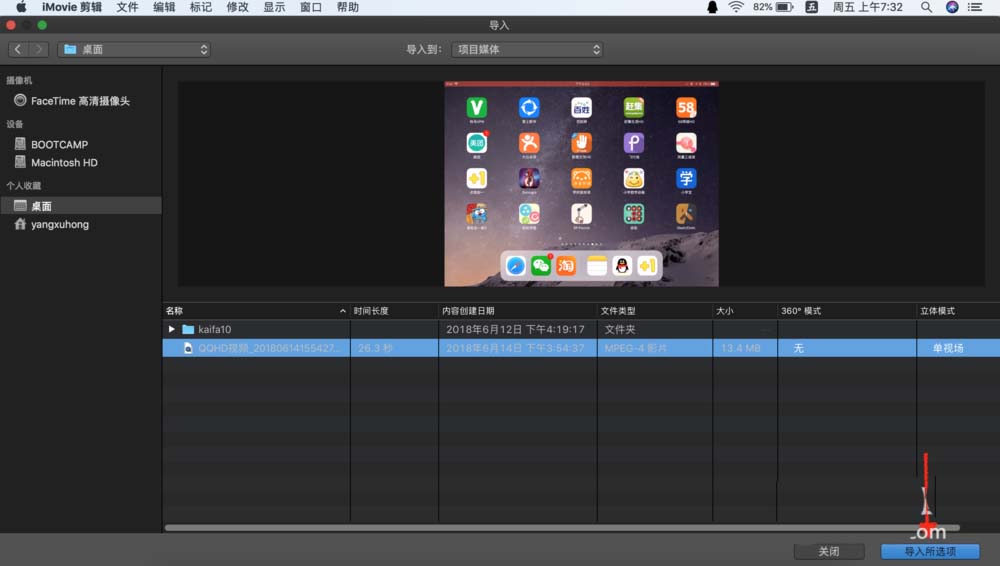Click the 13.4 MB size cell

(740, 348)
